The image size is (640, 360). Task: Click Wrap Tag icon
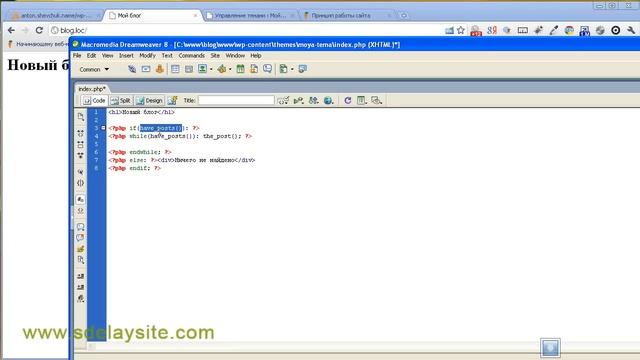(80, 249)
